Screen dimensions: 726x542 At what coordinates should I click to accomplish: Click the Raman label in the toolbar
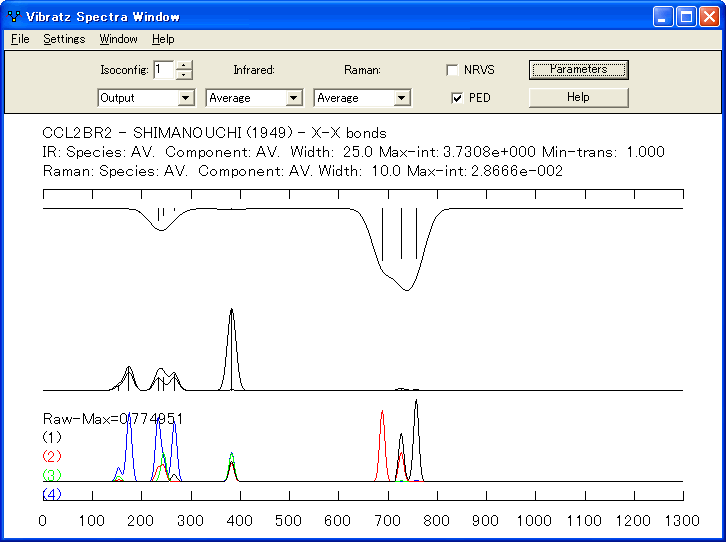tap(362, 70)
